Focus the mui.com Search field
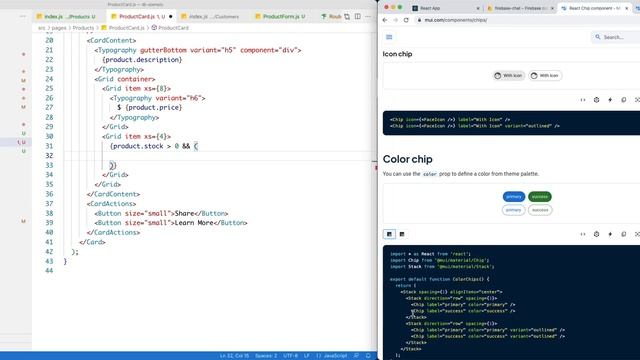This screenshot has width=640, height=360. (x=616, y=37)
